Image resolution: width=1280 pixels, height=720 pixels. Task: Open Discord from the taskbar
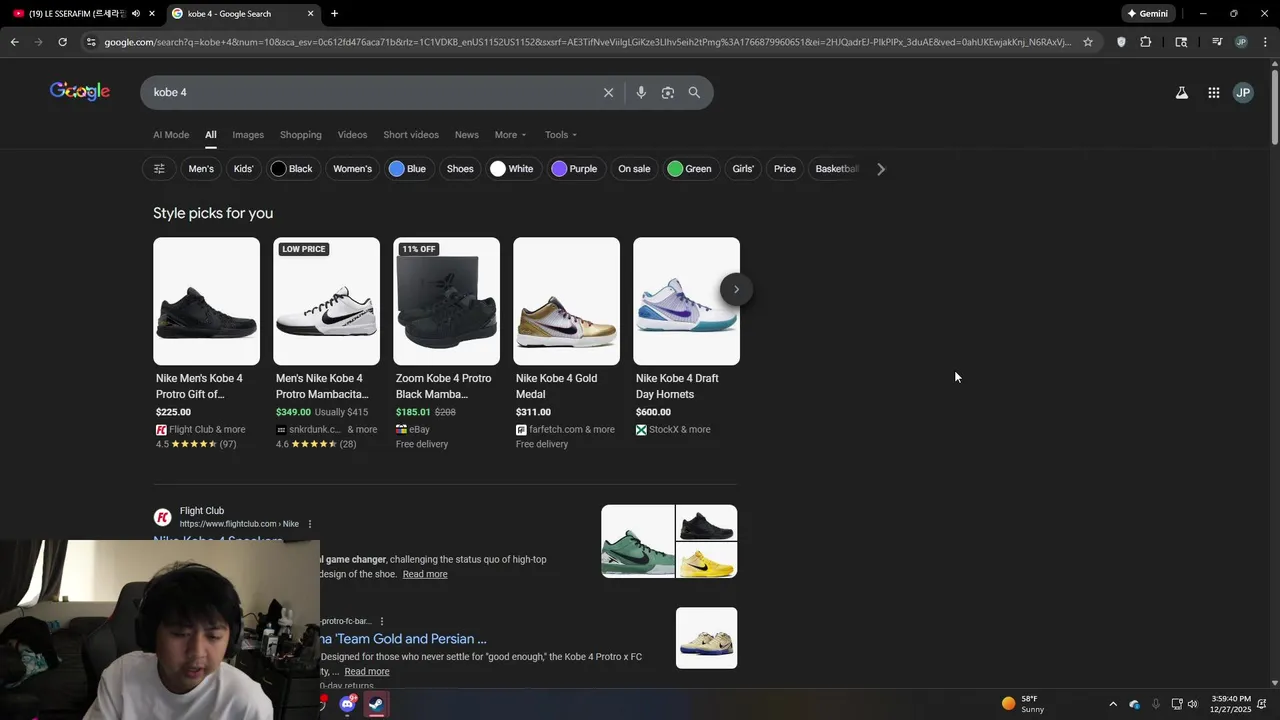coord(347,704)
